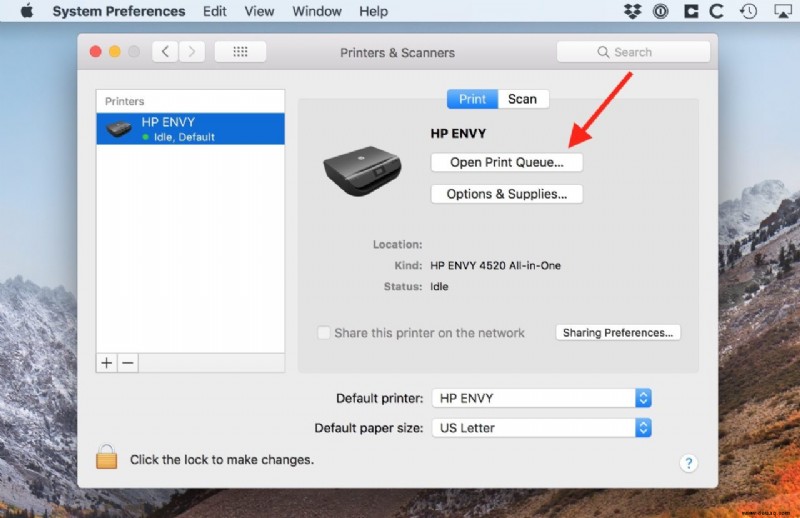Click the C-shaped menu bar icon
The width and height of the screenshot is (800, 518).
[717, 11]
